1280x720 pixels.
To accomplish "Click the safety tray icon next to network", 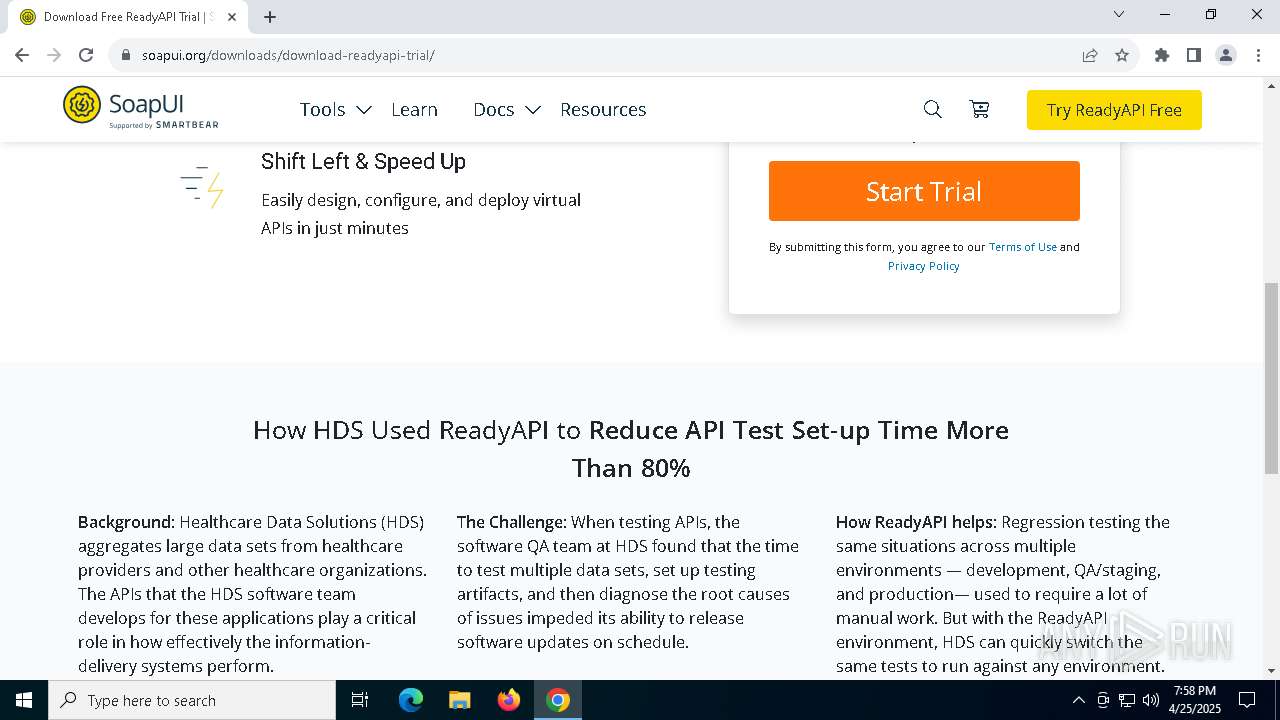I will point(1103,700).
